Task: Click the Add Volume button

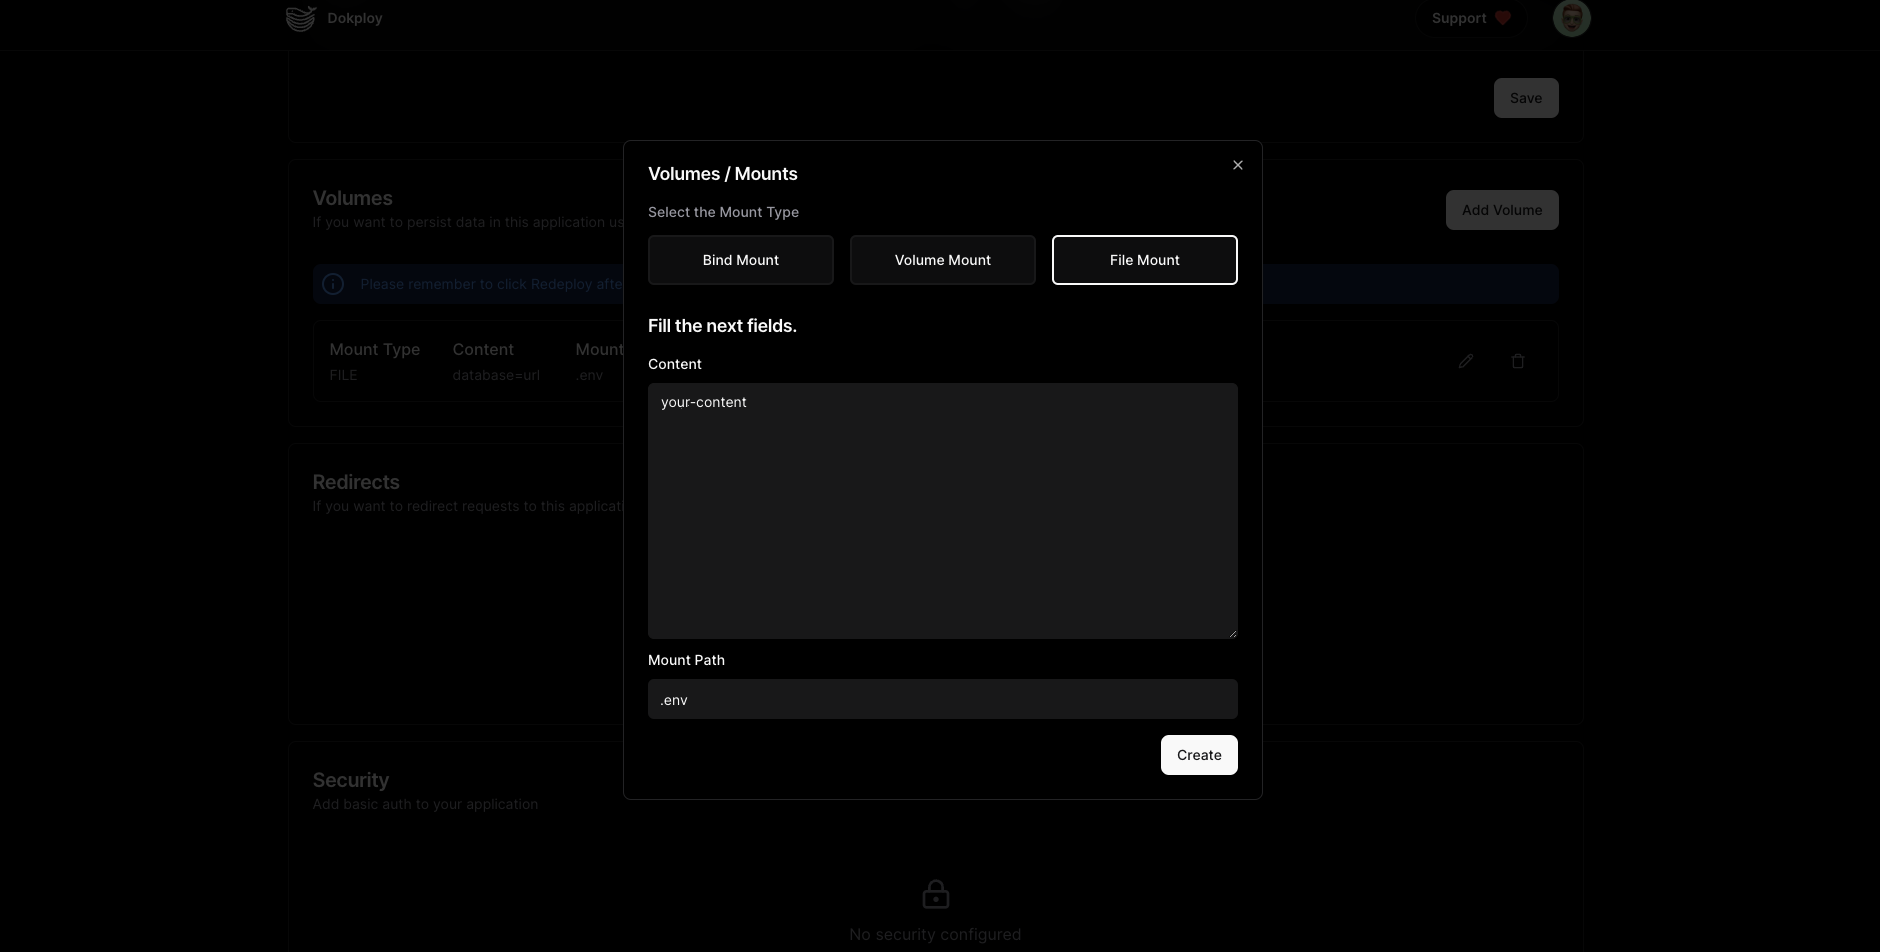Action: click(x=1502, y=210)
